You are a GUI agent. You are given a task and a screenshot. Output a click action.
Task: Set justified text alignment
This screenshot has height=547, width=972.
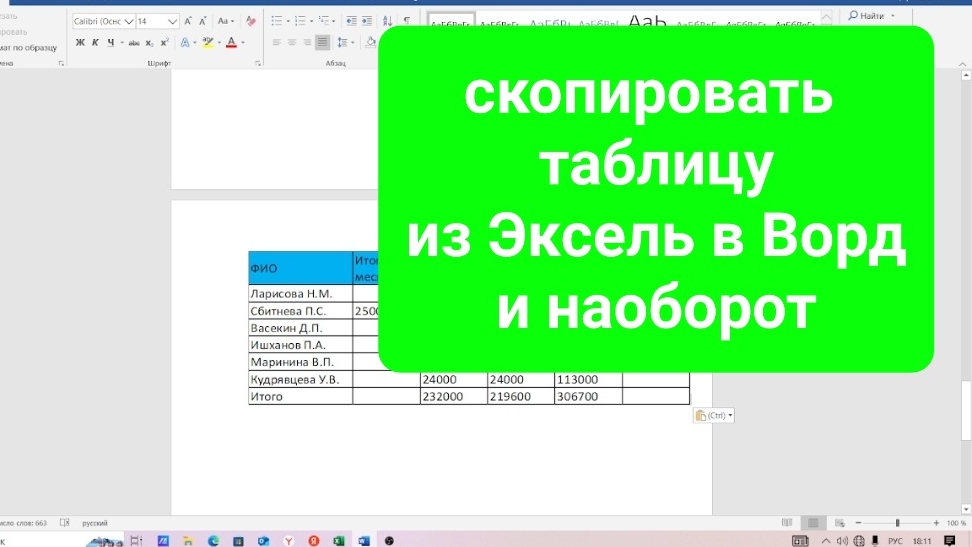point(322,42)
